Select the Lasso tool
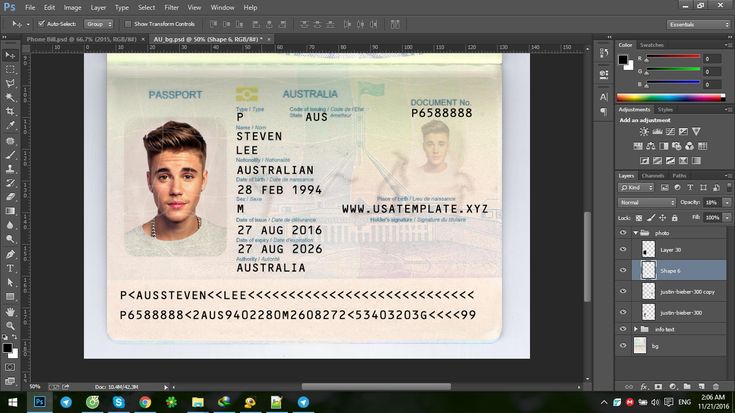The height and width of the screenshot is (413, 735). (10, 83)
